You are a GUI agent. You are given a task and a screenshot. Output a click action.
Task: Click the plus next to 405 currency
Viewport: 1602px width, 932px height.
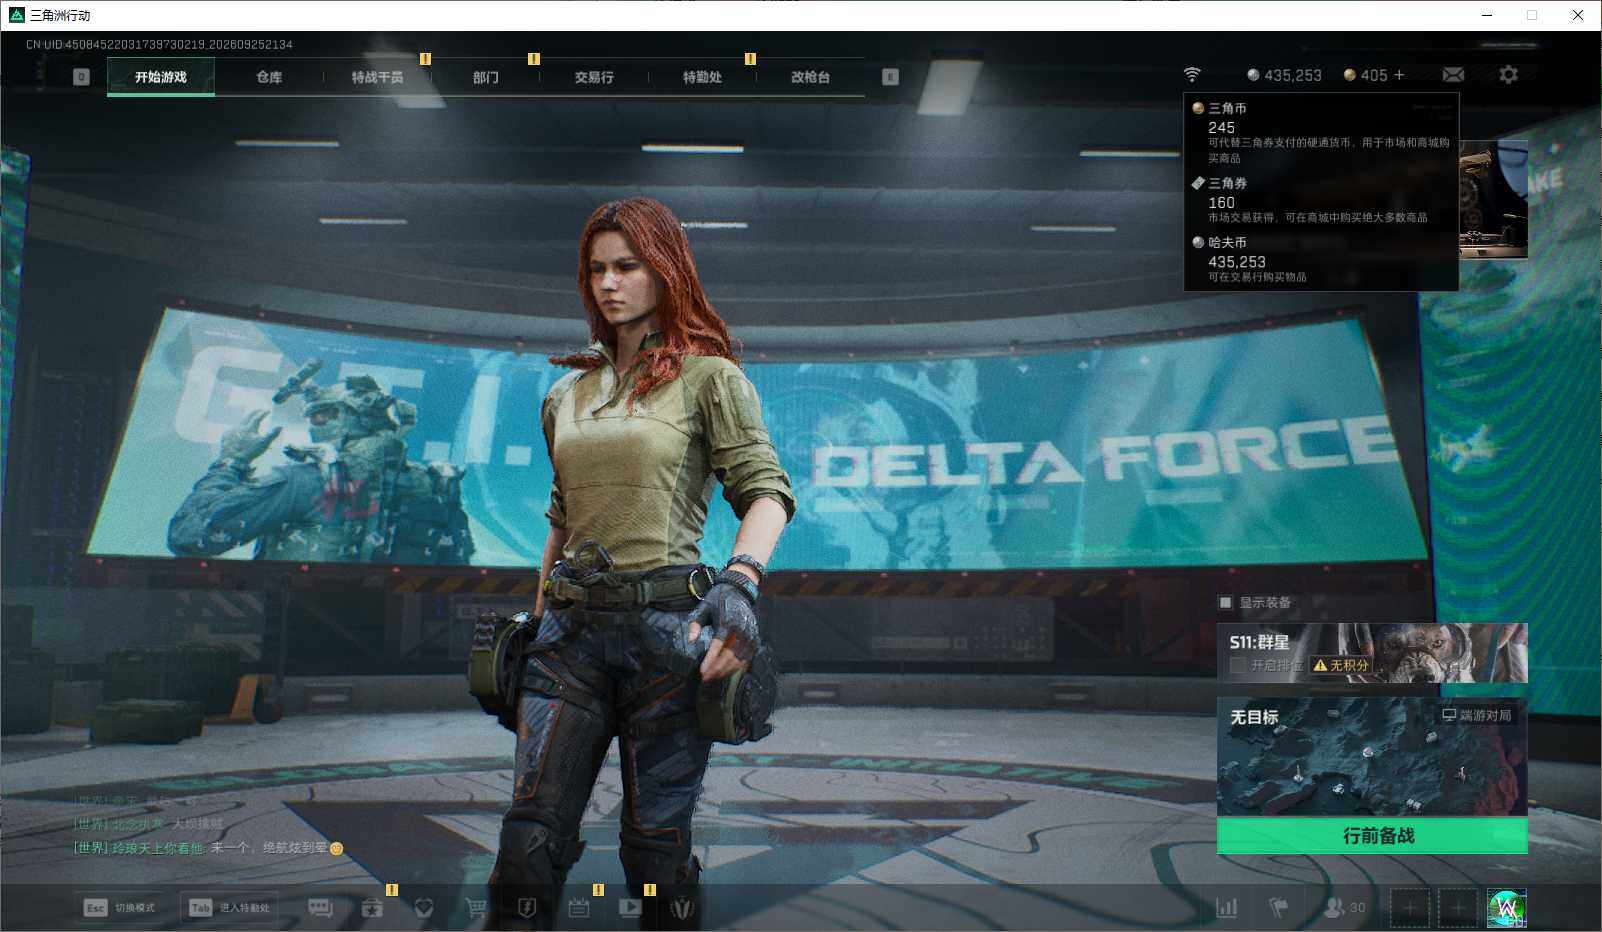[1399, 75]
